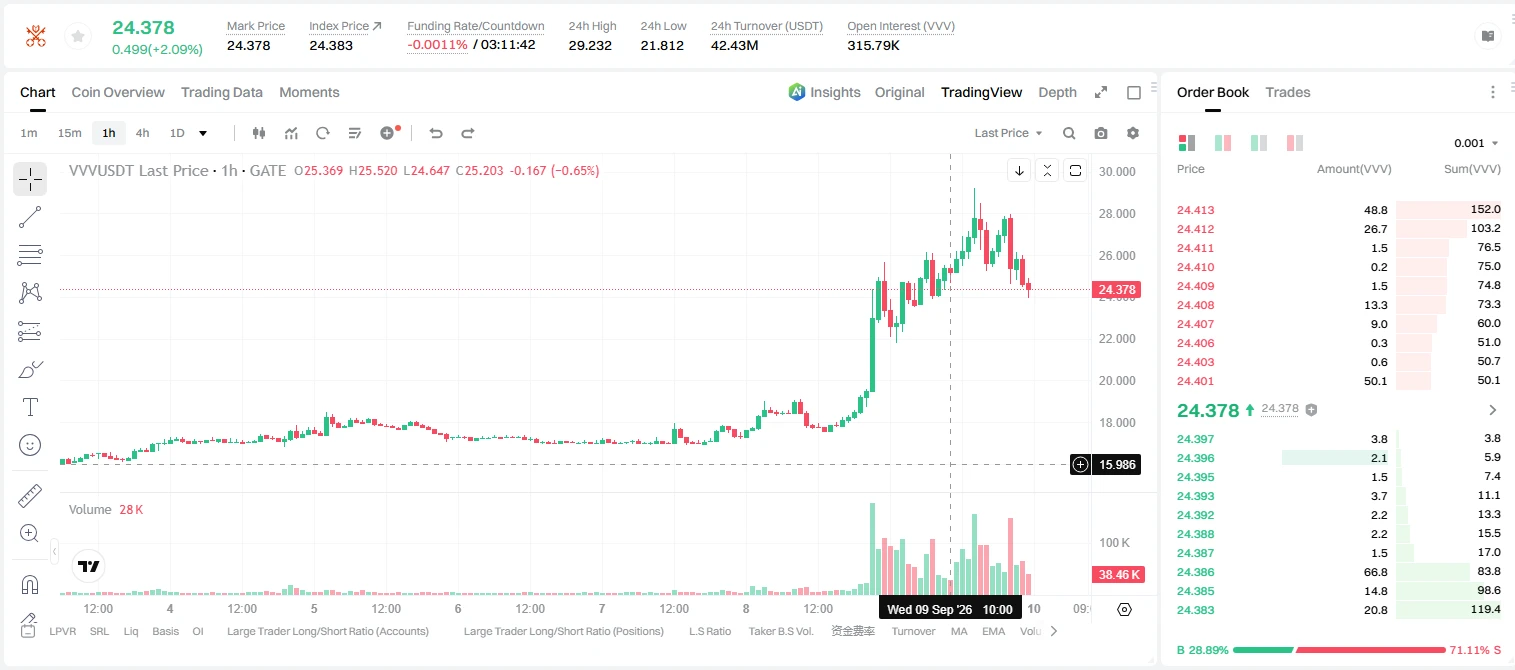Open the Last Price dropdown
1515x670 pixels.
pos(1008,133)
